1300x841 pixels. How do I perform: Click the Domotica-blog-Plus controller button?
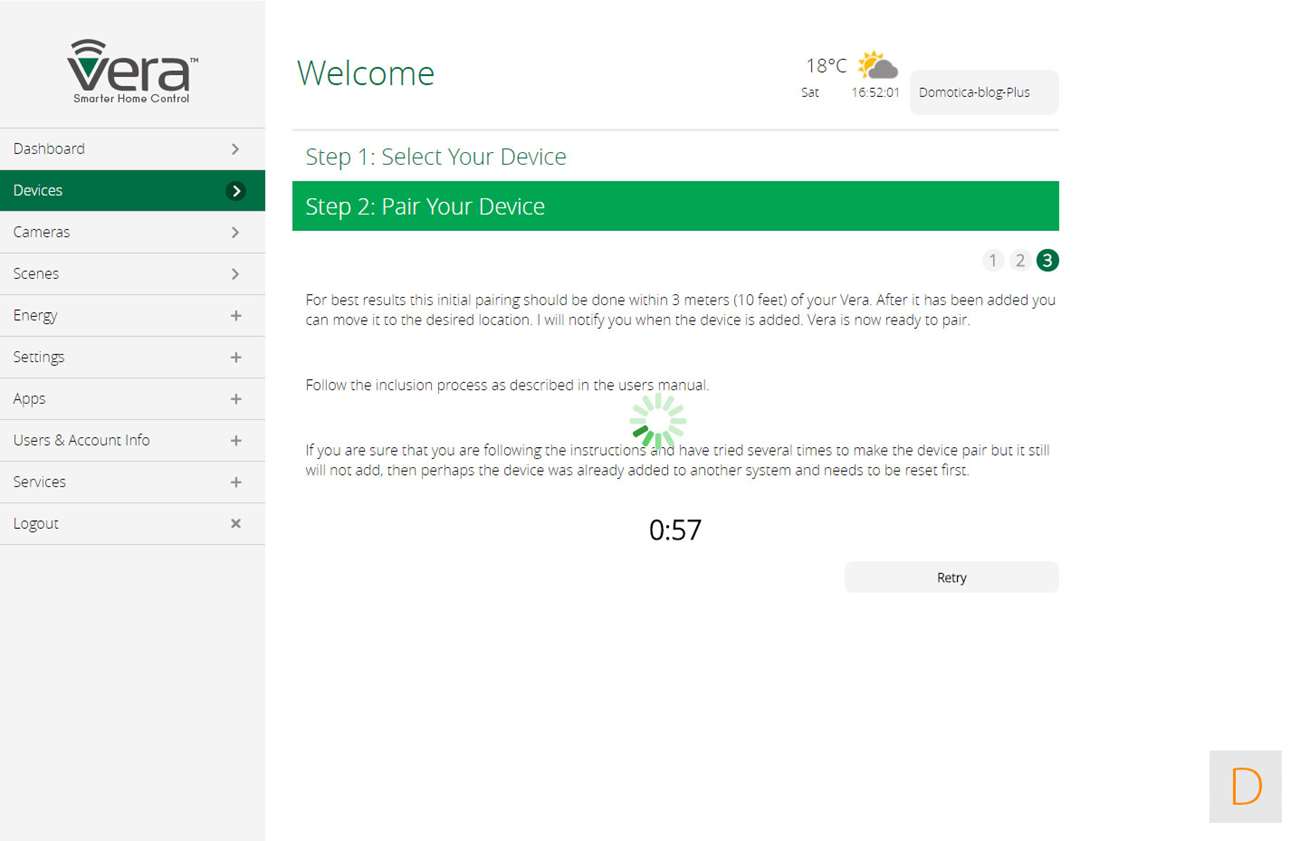[x=983, y=92]
